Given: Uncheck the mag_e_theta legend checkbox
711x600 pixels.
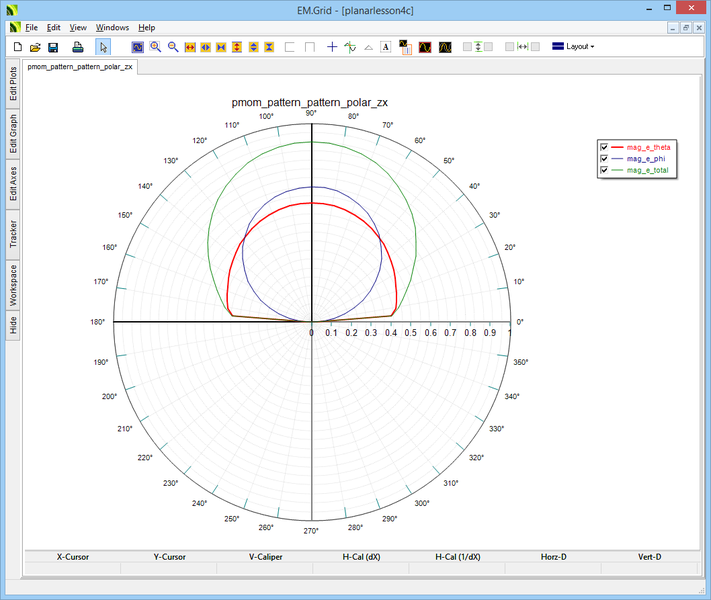Looking at the screenshot, I should click(x=604, y=148).
